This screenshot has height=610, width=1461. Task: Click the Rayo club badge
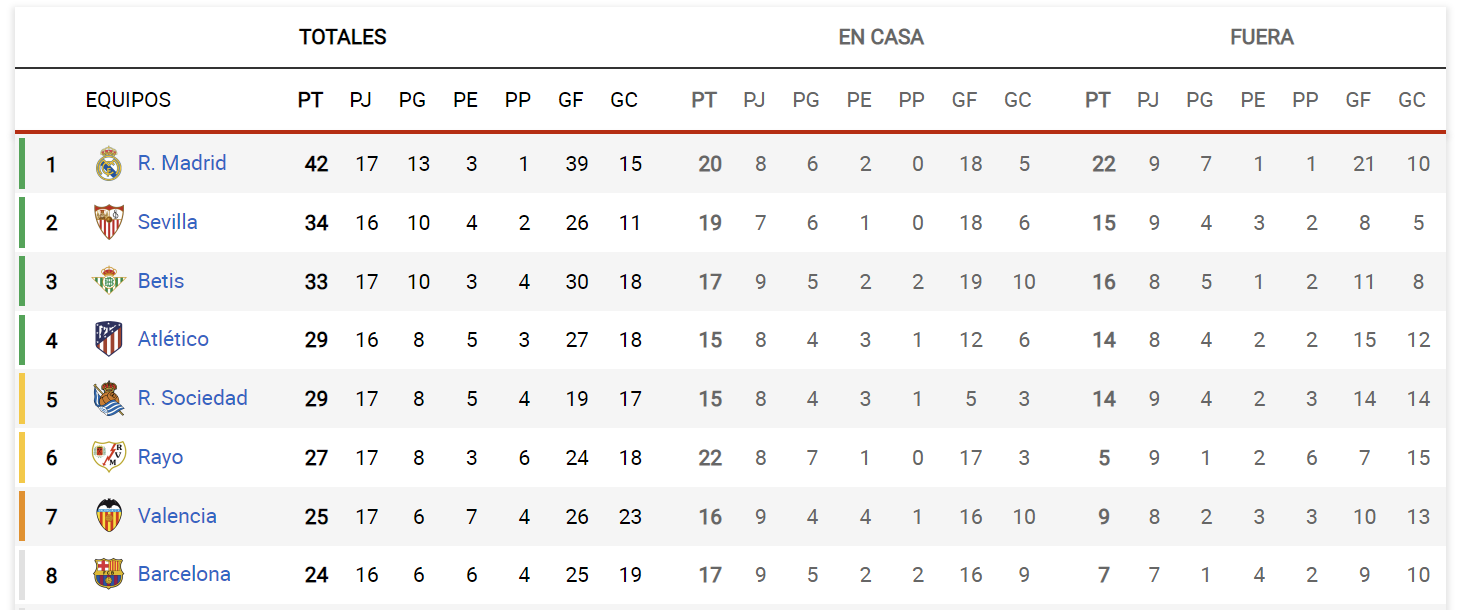(108, 457)
